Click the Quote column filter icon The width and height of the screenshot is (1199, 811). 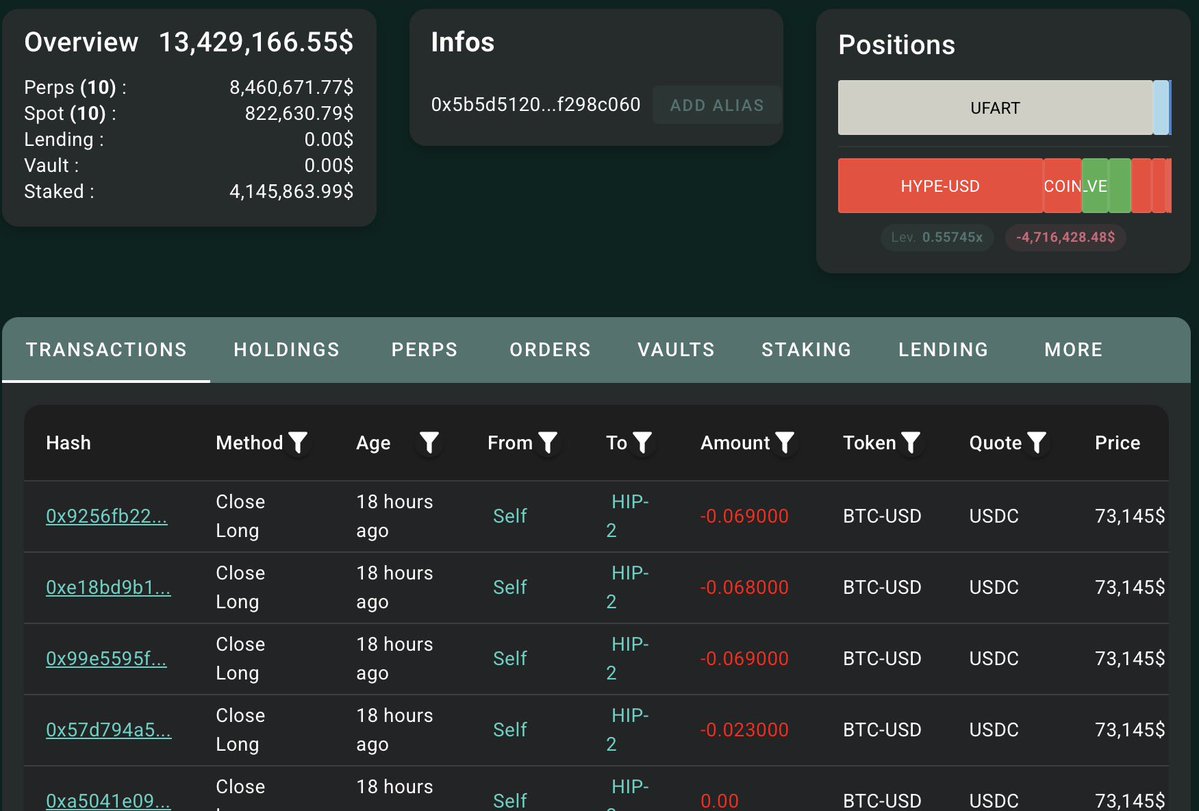click(x=1037, y=443)
